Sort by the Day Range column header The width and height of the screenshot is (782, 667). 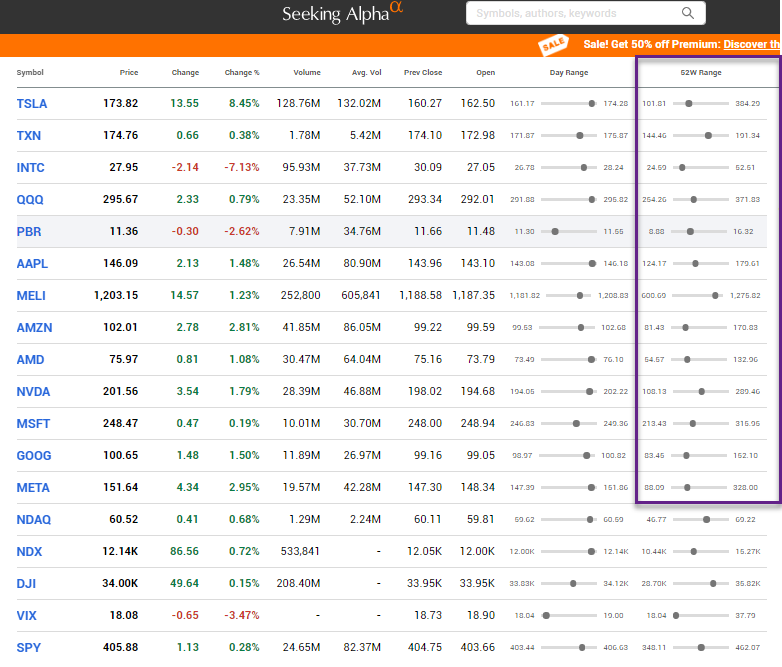[569, 72]
